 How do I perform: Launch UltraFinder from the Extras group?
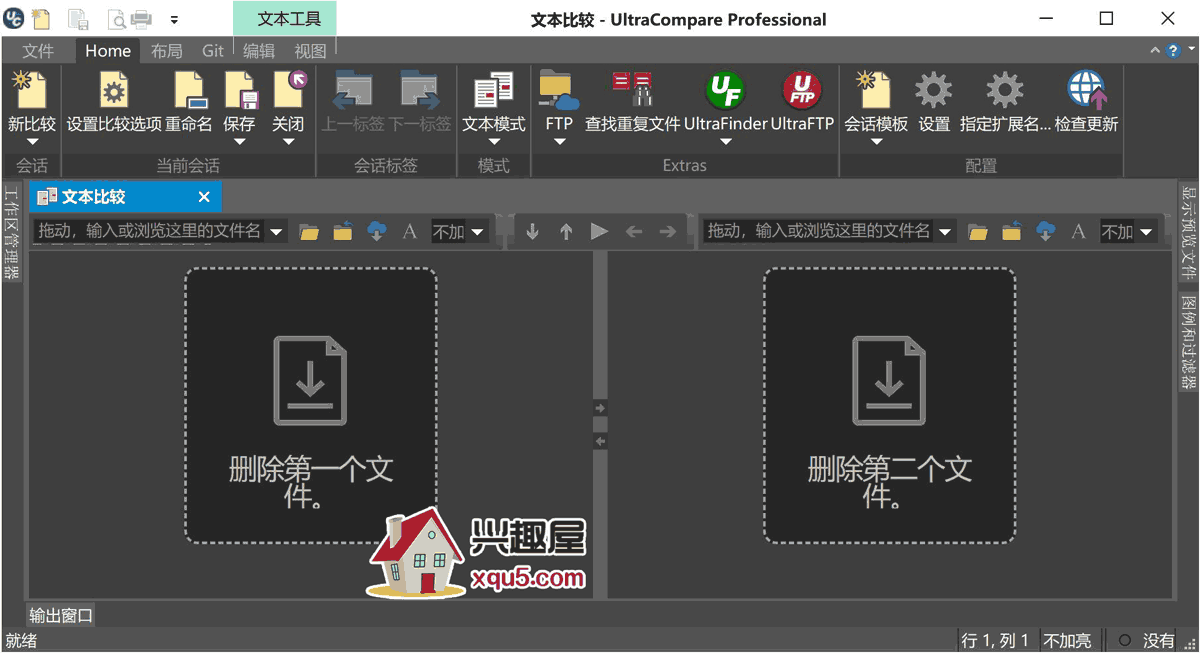[726, 90]
